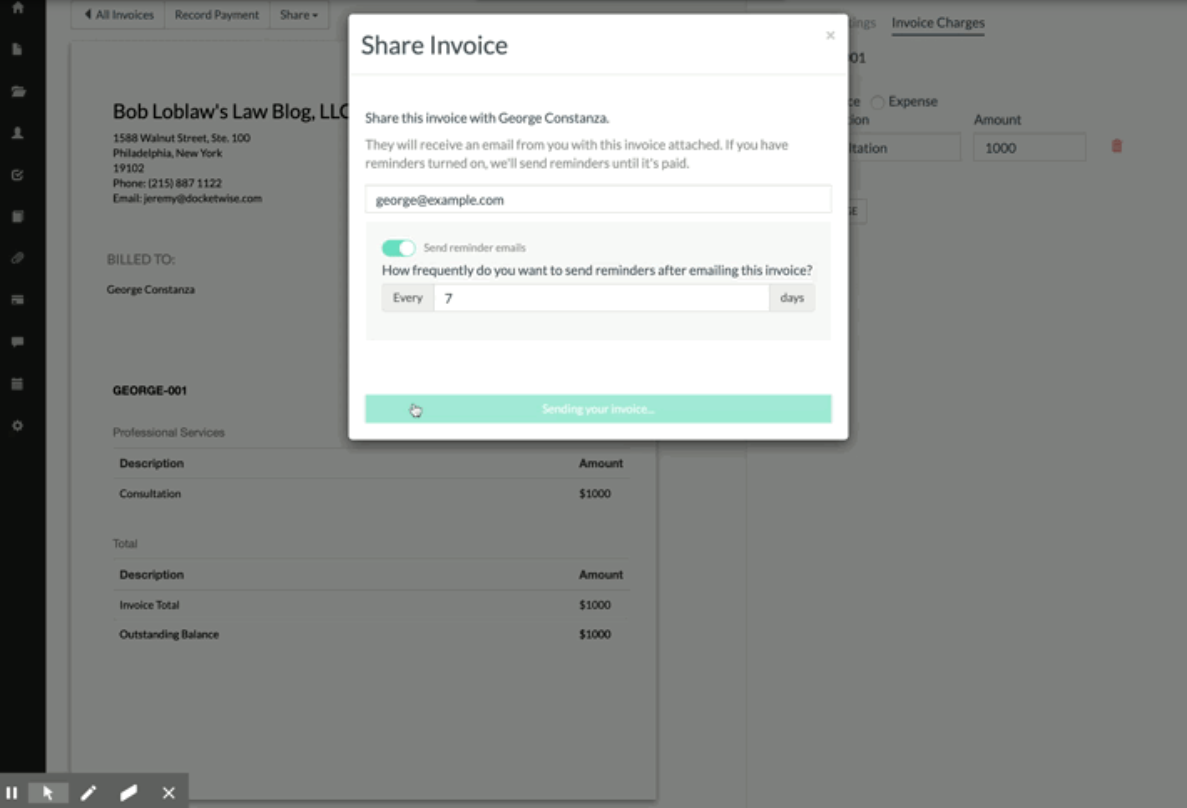Open the person icon in the sidebar
Image resolution: width=1187 pixels, height=808 pixels.
pyautogui.click(x=17, y=133)
